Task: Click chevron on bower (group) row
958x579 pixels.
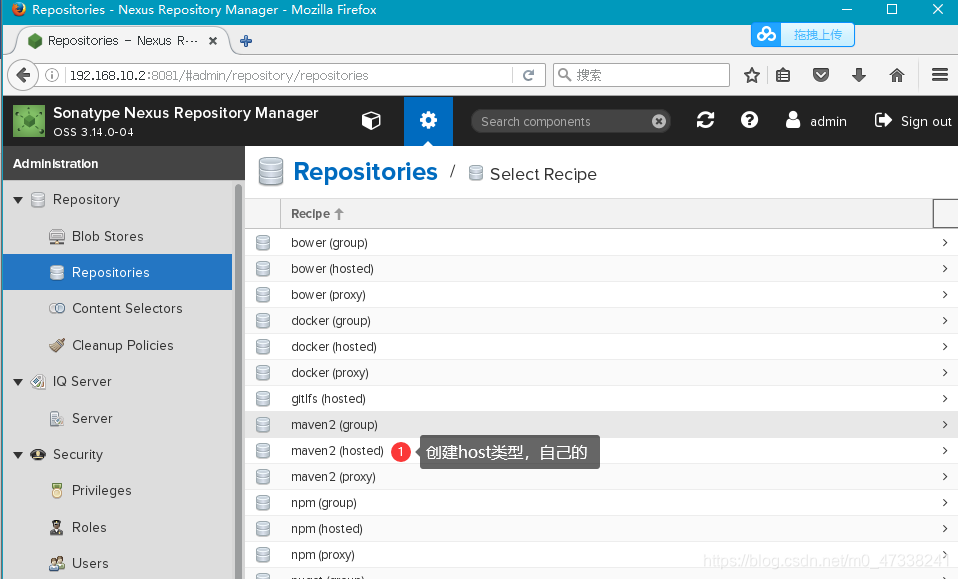Action: pyautogui.click(x=945, y=242)
